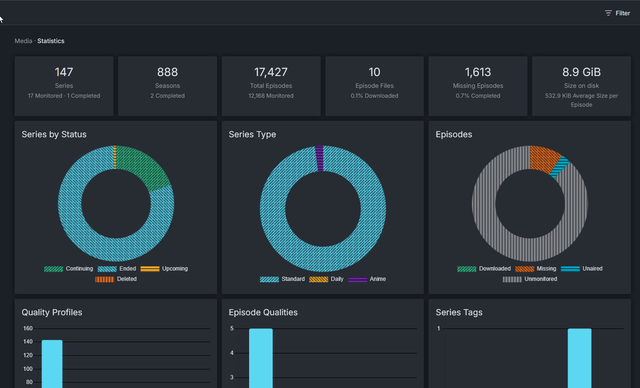Screen dimensions: 640x388
Task: Click the Unaired legend color swatch
Action: pyautogui.click(x=570, y=268)
